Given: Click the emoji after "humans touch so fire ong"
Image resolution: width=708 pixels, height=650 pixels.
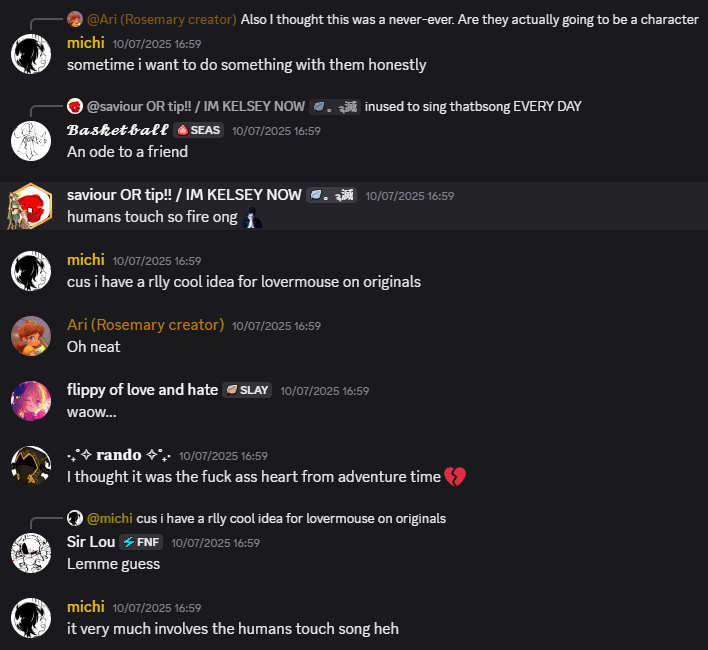Looking at the screenshot, I should click(252, 217).
